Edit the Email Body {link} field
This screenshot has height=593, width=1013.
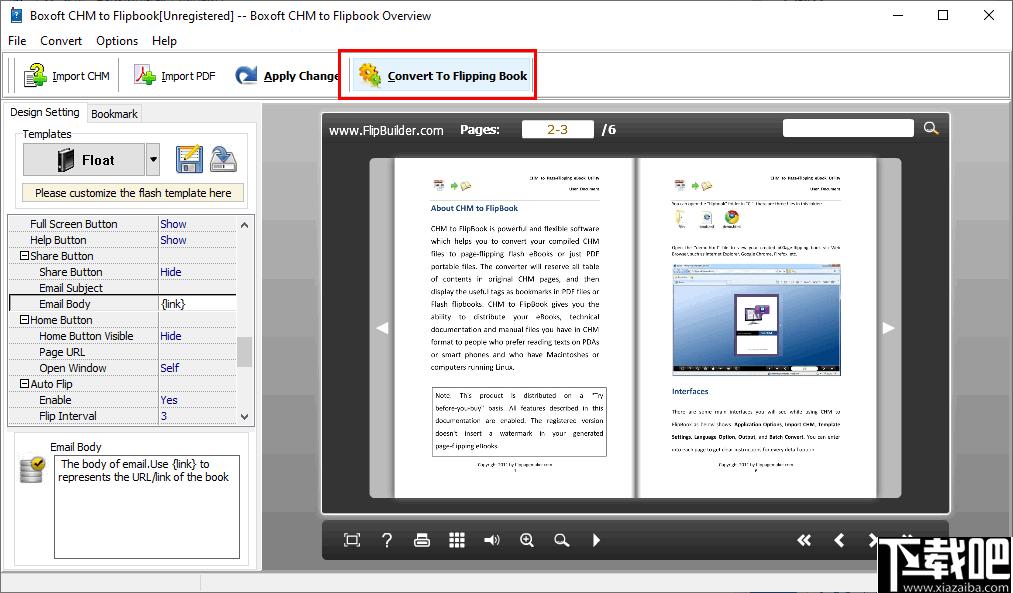click(x=198, y=304)
